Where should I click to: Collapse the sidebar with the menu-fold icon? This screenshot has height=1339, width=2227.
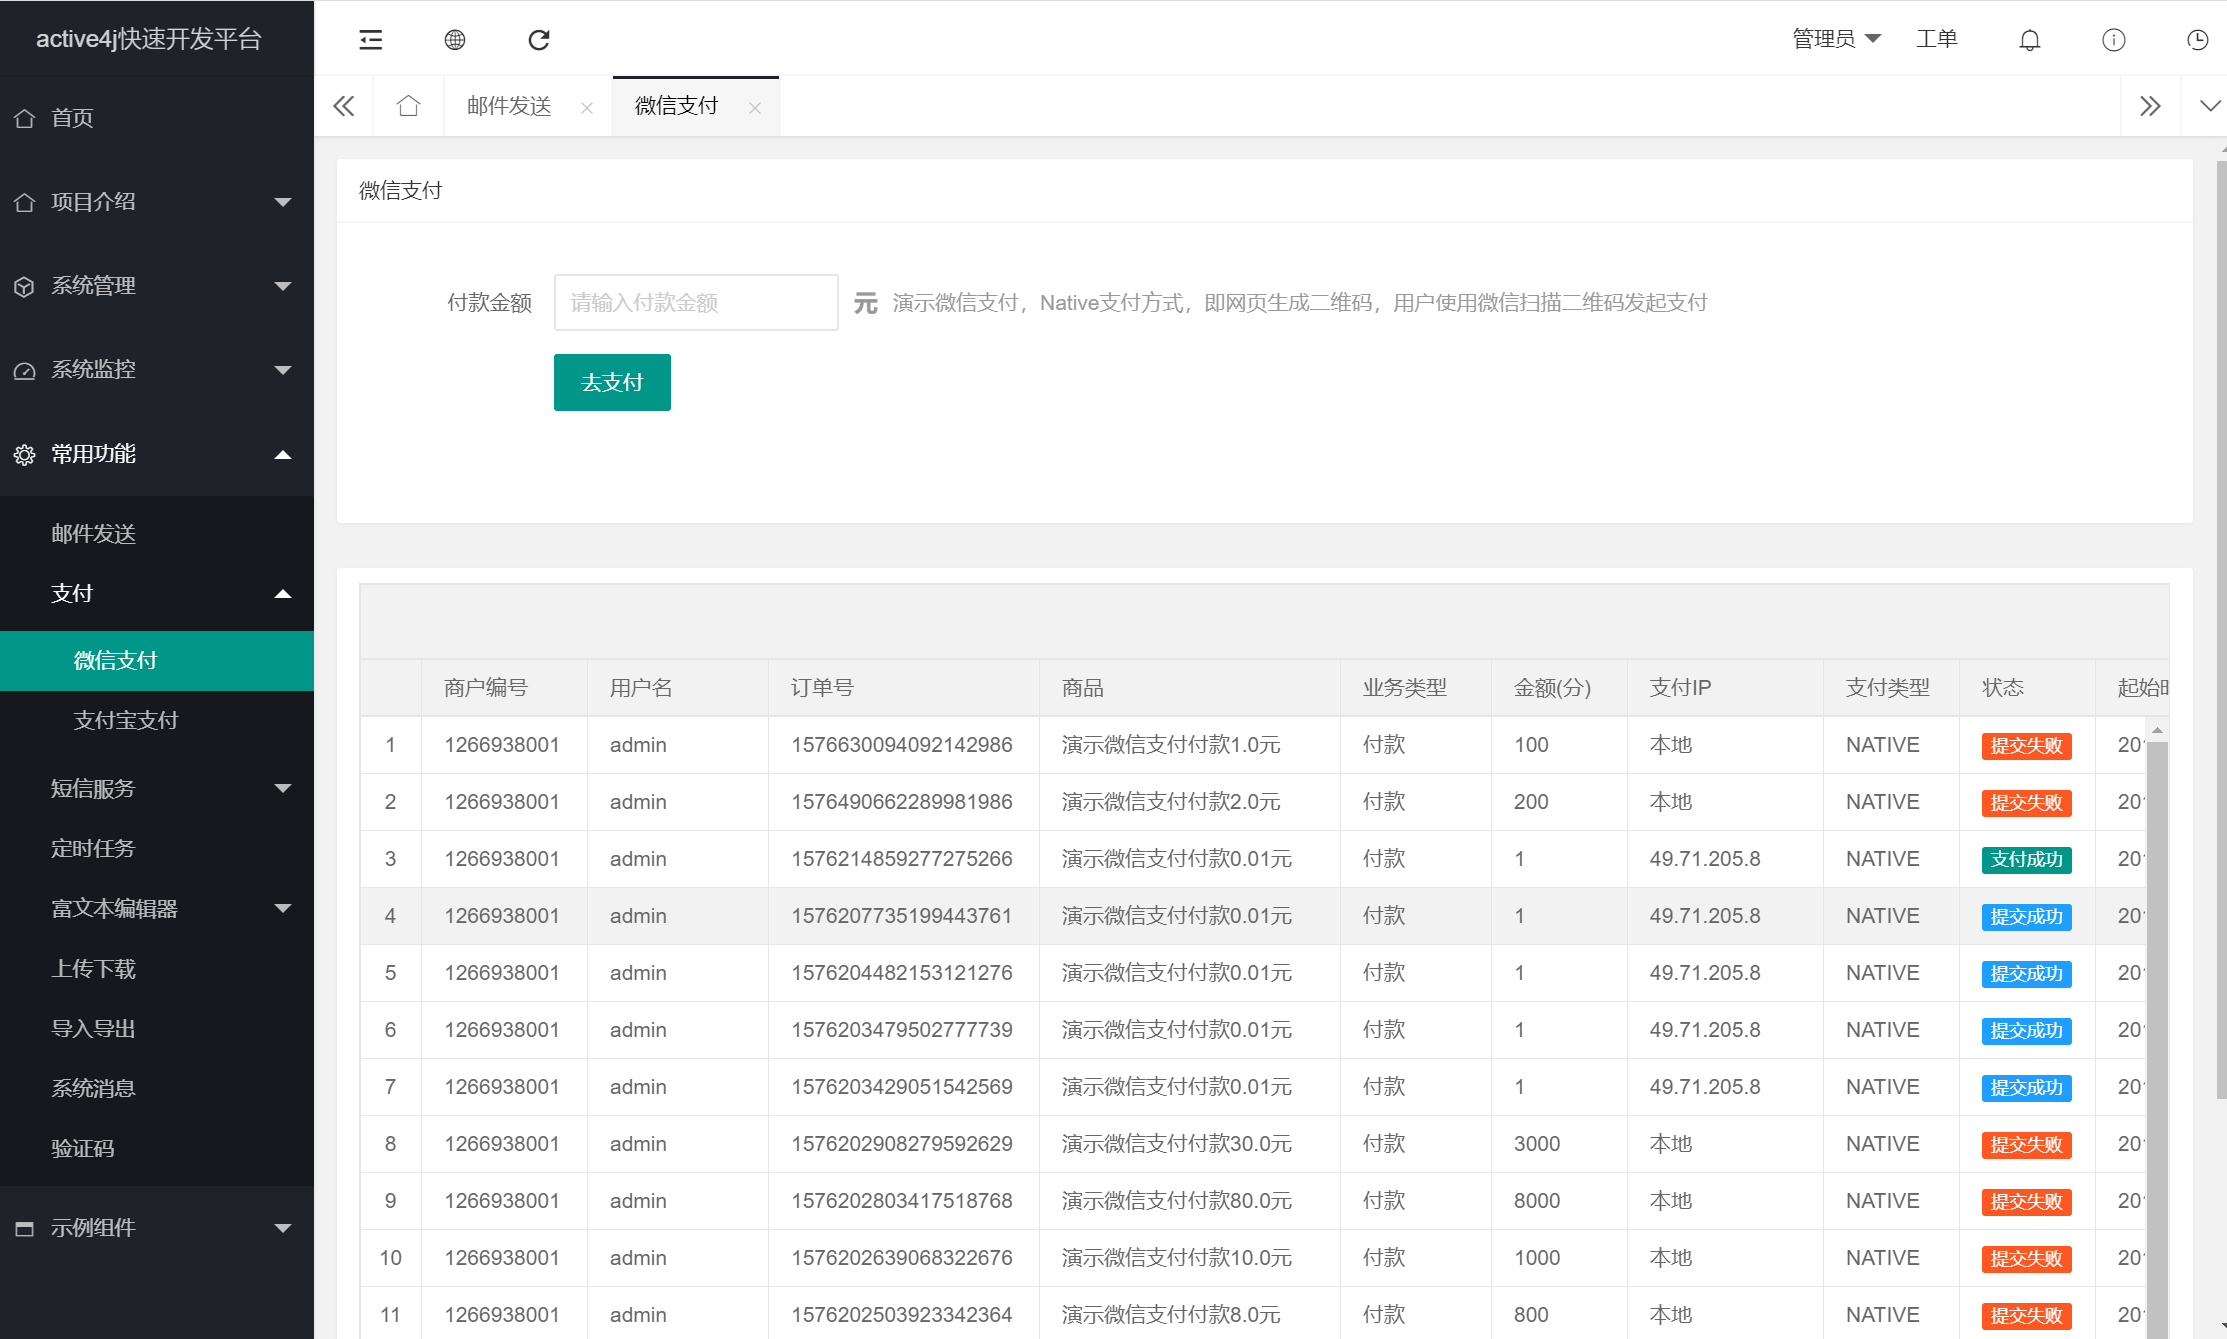371,40
